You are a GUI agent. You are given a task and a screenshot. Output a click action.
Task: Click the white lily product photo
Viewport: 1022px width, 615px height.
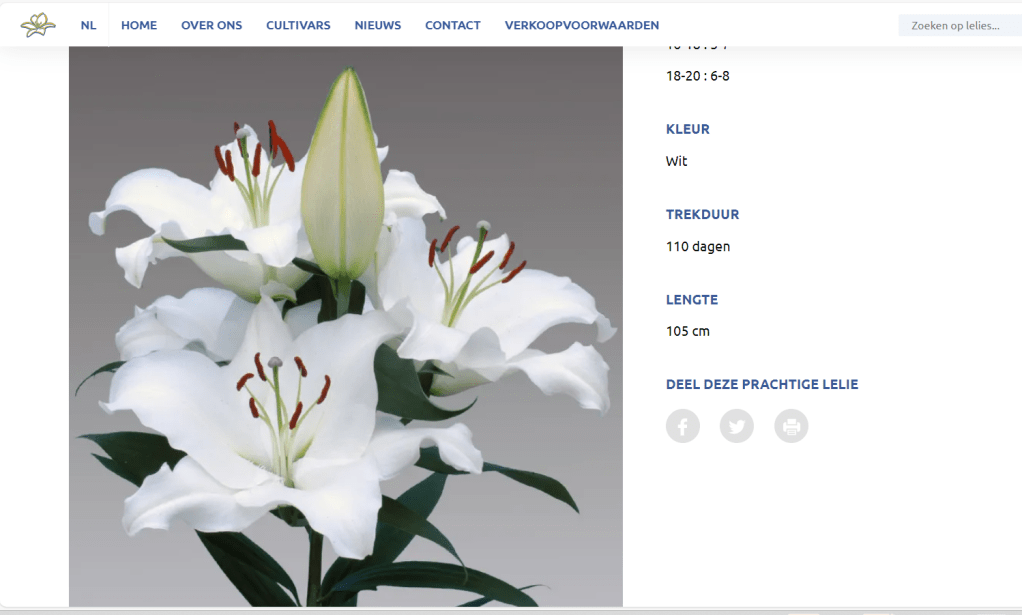tap(346, 326)
